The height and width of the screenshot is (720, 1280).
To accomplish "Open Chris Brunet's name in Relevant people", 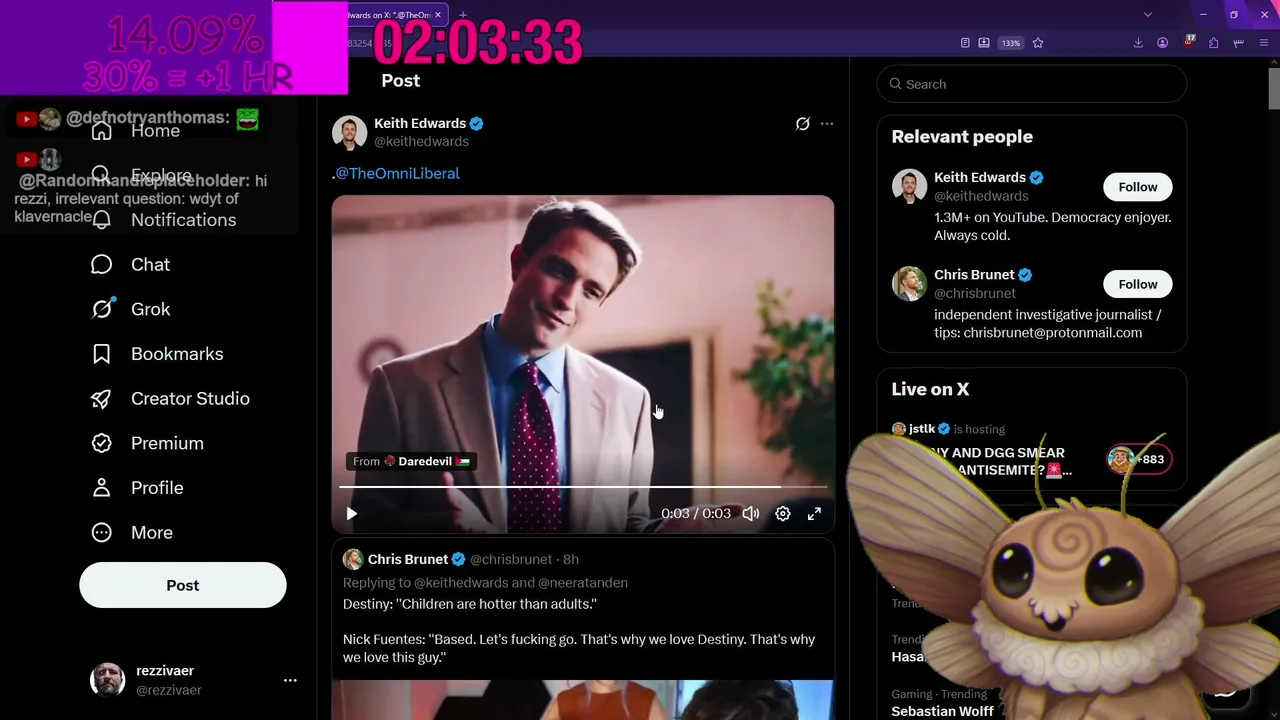I will pyautogui.click(x=974, y=275).
